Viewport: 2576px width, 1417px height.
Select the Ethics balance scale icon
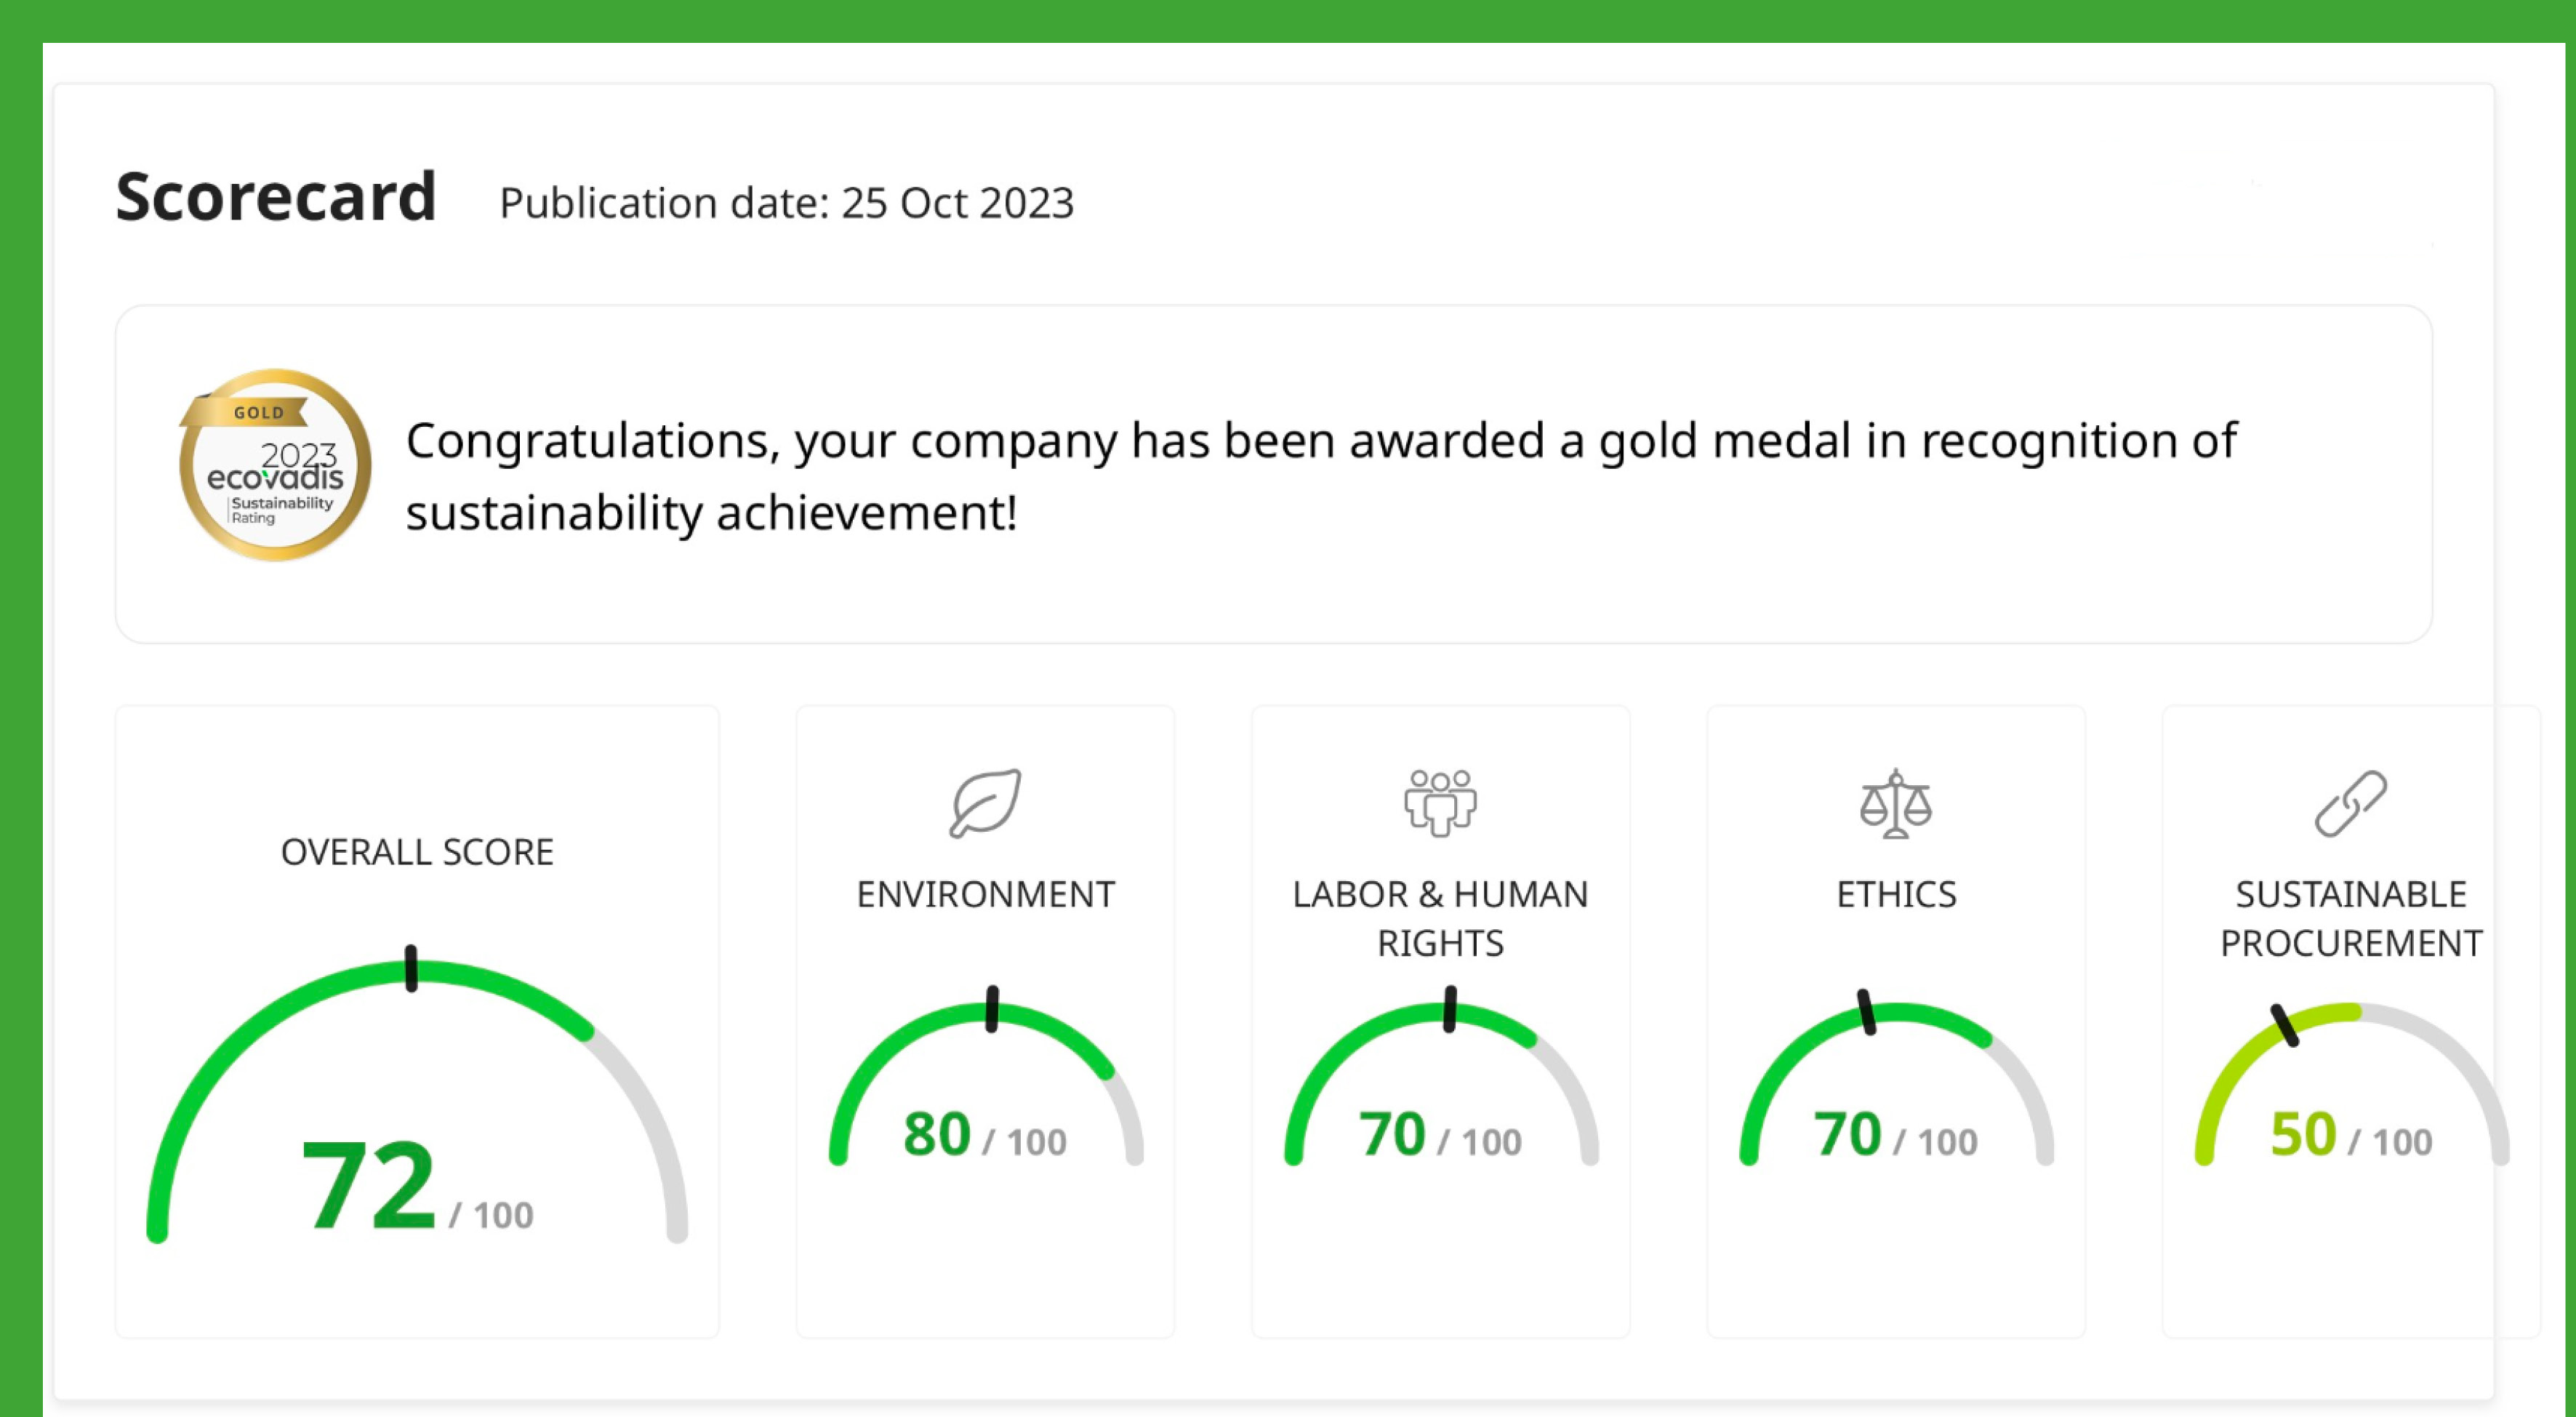[x=1896, y=804]
